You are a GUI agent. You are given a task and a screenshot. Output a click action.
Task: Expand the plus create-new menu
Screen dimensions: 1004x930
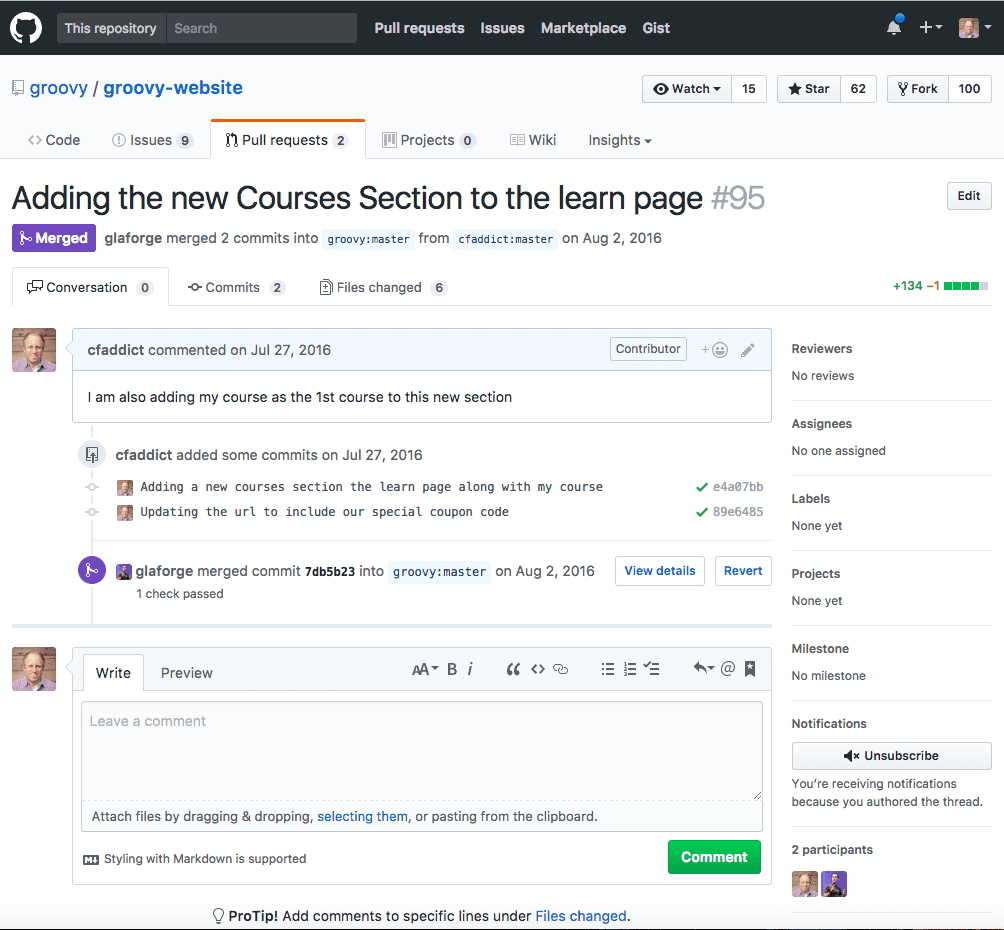[930, 28]
